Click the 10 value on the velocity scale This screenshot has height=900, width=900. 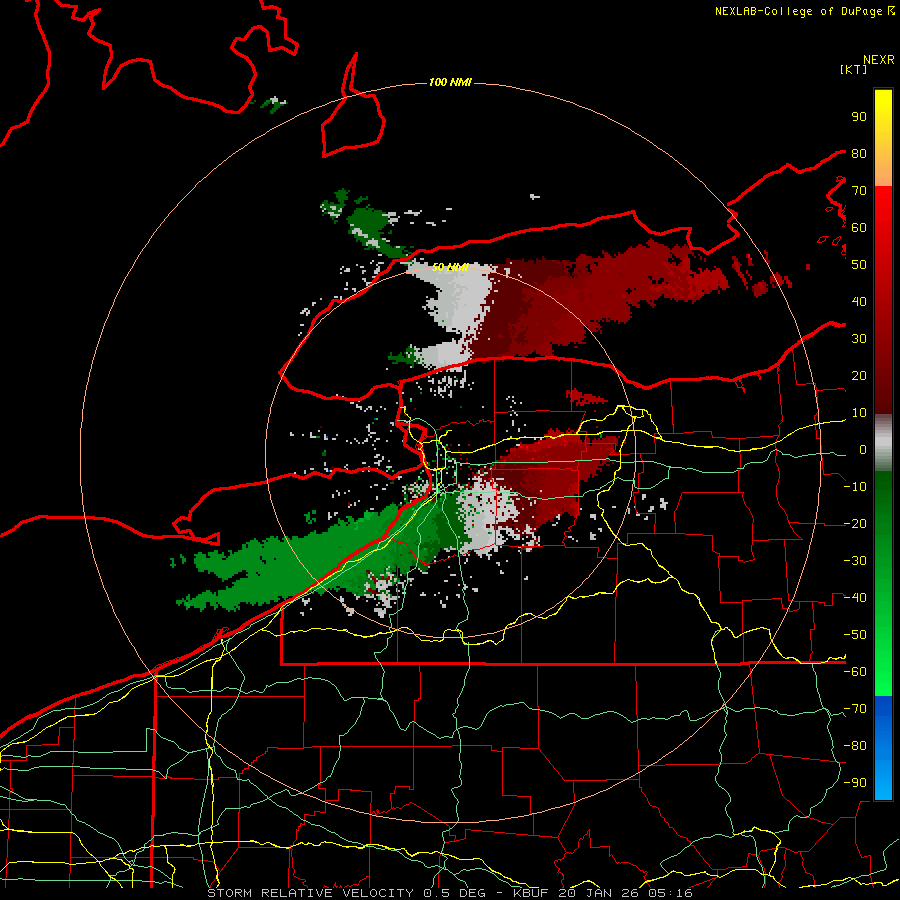859,413
